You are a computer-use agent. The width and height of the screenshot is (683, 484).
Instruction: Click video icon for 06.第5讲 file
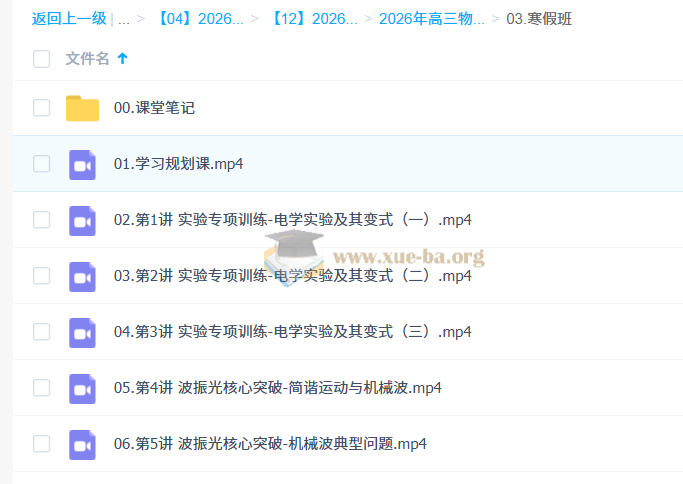[x=82, y=444]
